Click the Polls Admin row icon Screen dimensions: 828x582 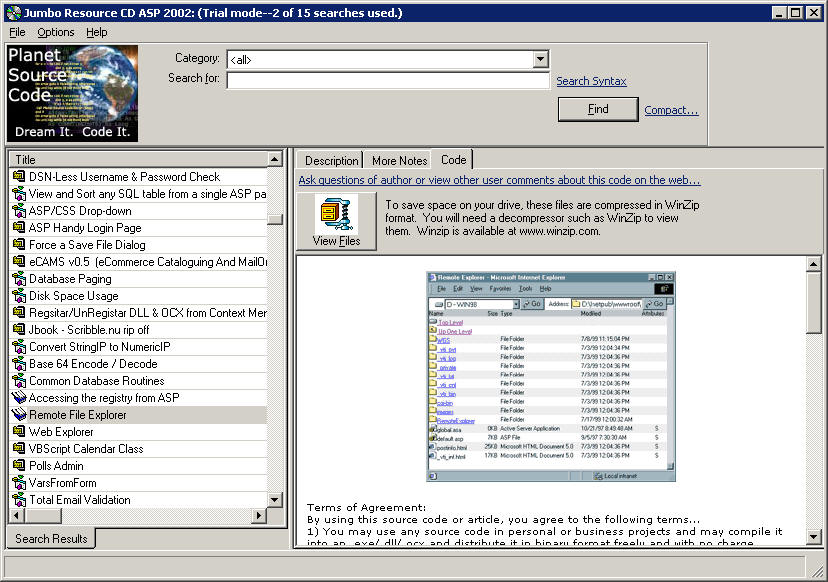coord(19,465)
